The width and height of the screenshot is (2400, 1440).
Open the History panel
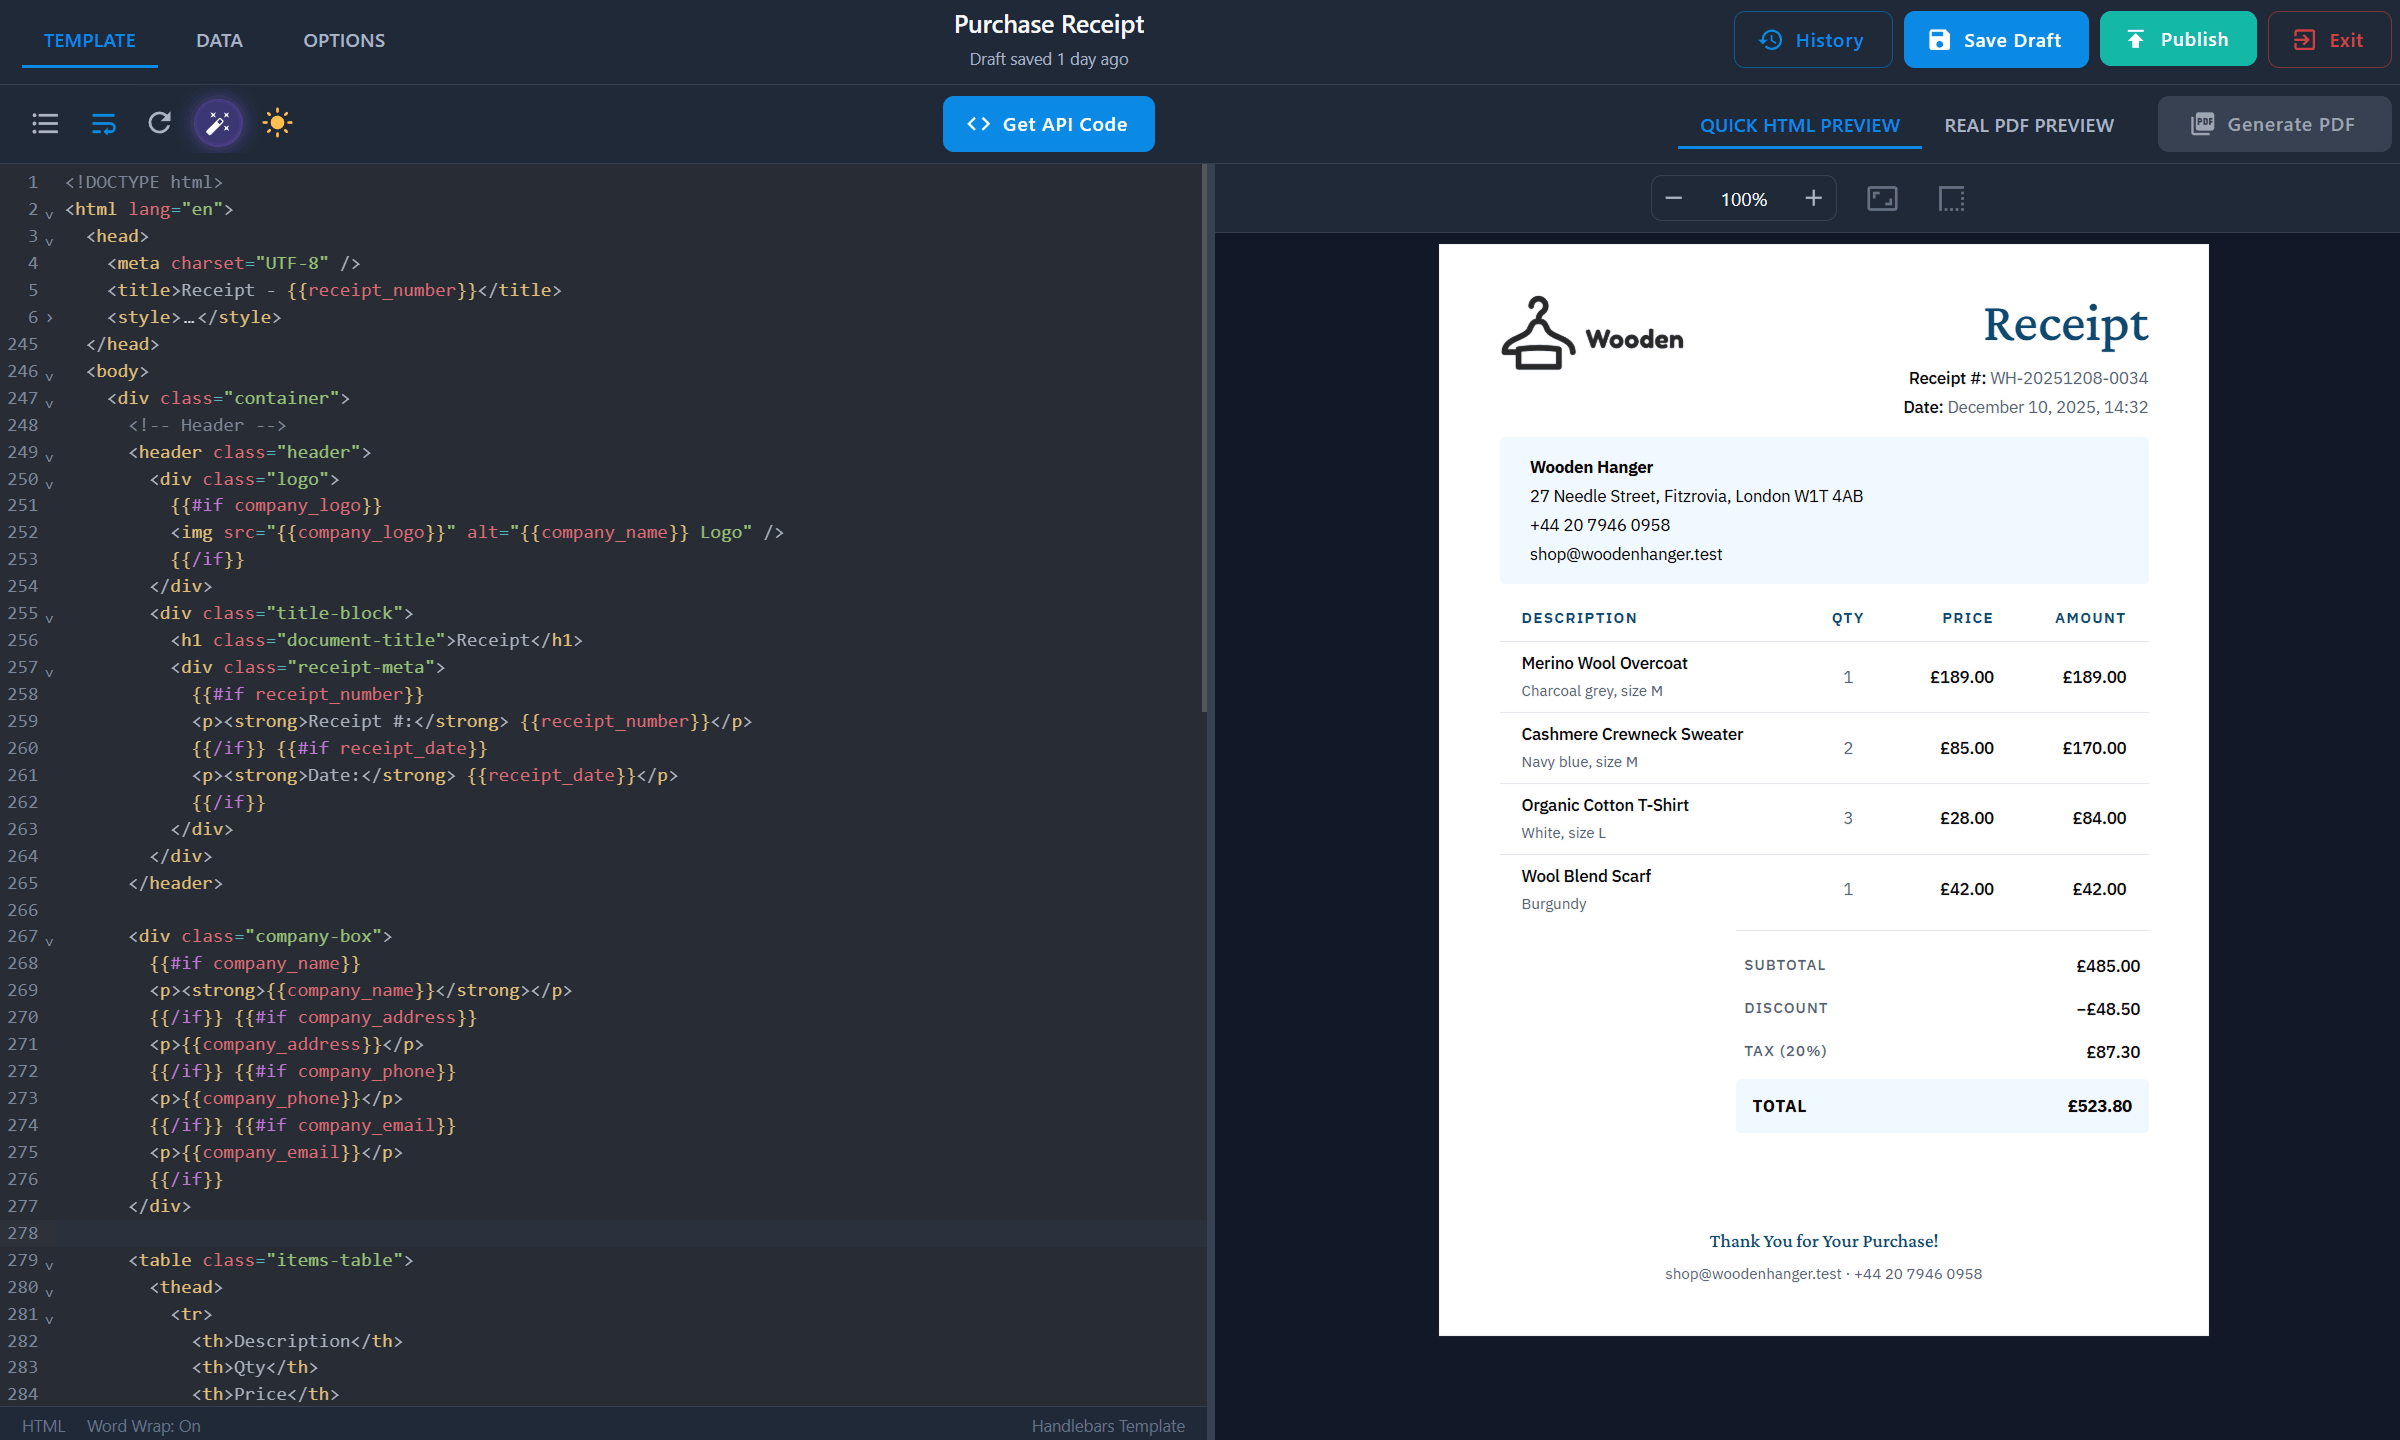pos(1812,39)
